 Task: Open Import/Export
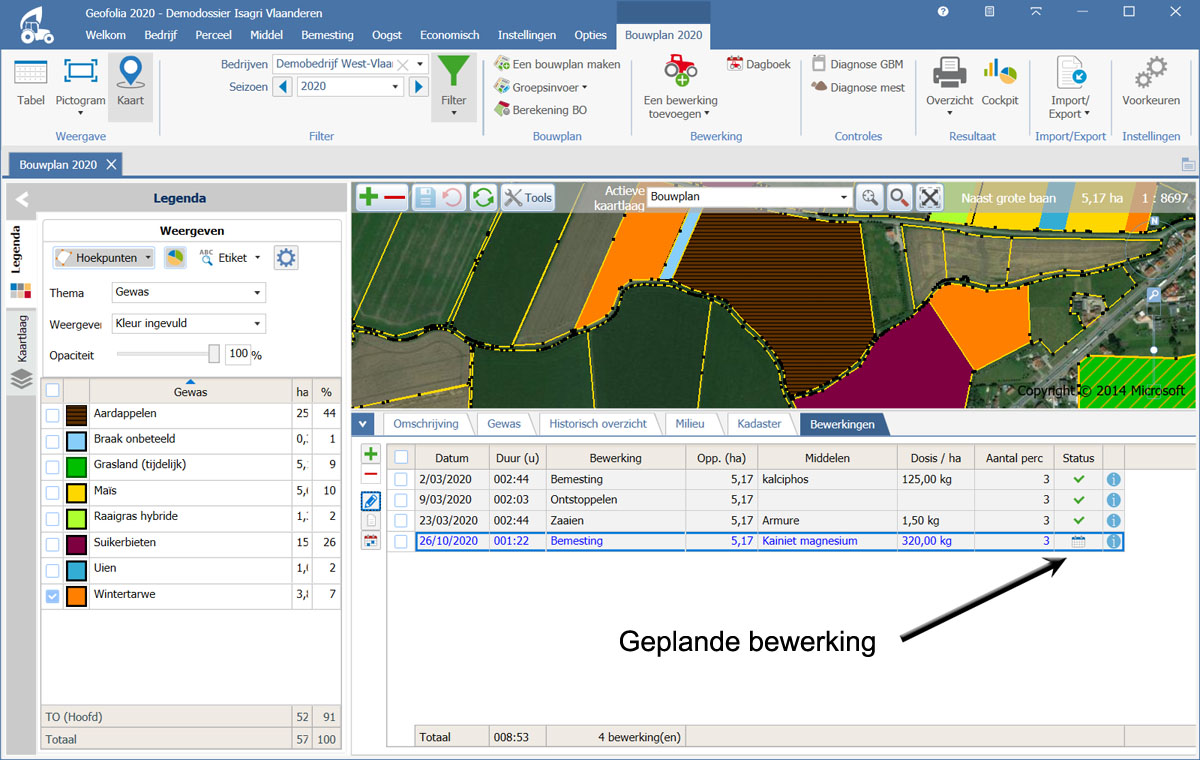click(1070, 85)
